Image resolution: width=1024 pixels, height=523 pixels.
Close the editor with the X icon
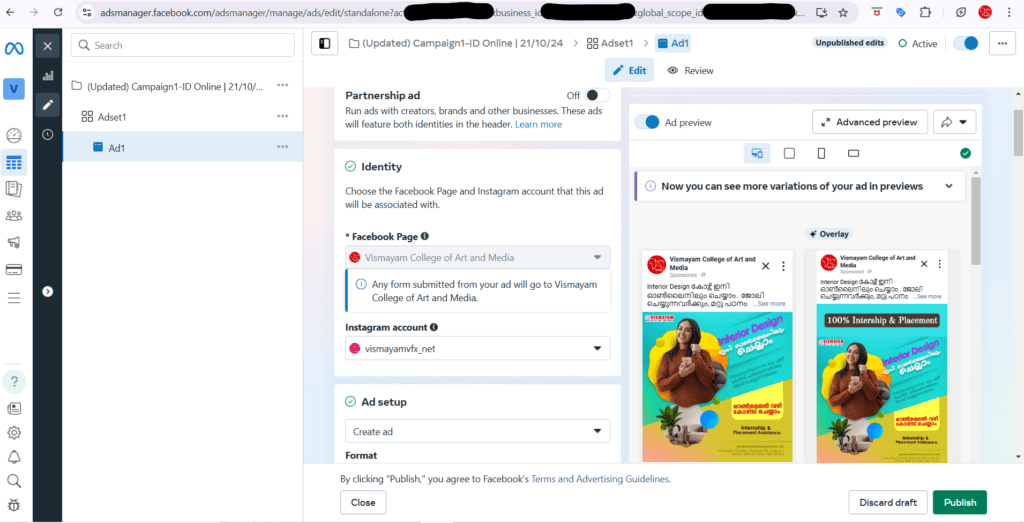(x=48, y=46)
